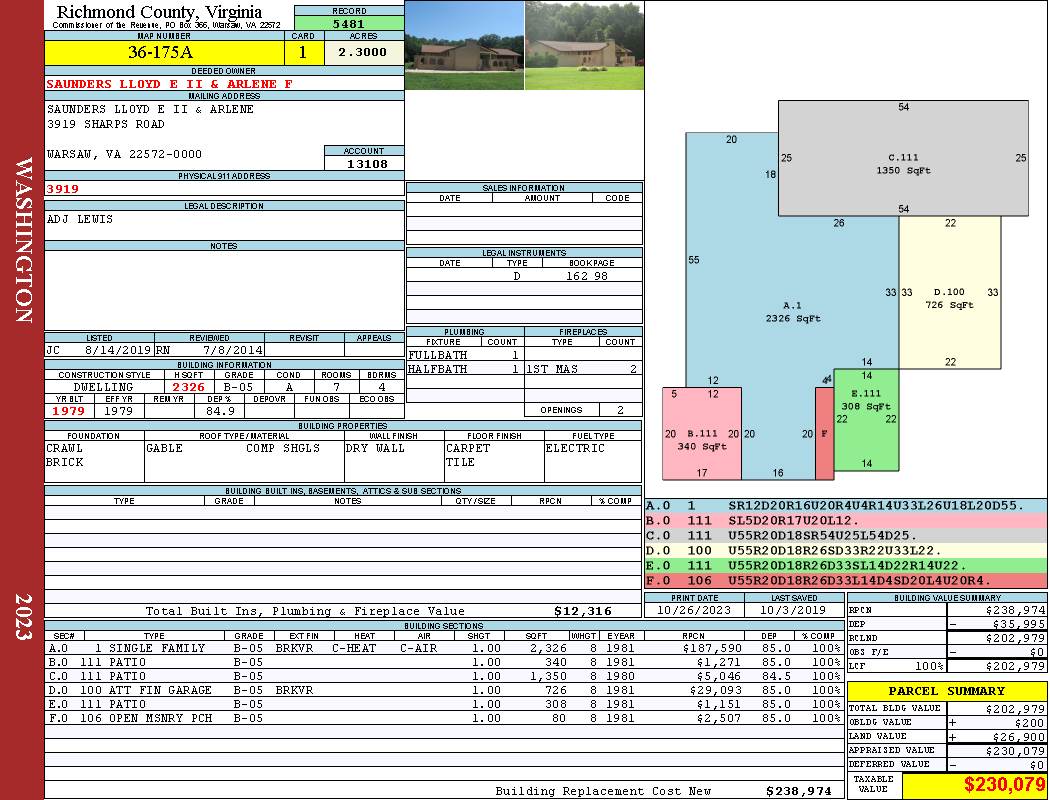Select the red F porch sketch section
This screenshot has height=800, width=1050.
click(824, 433)
